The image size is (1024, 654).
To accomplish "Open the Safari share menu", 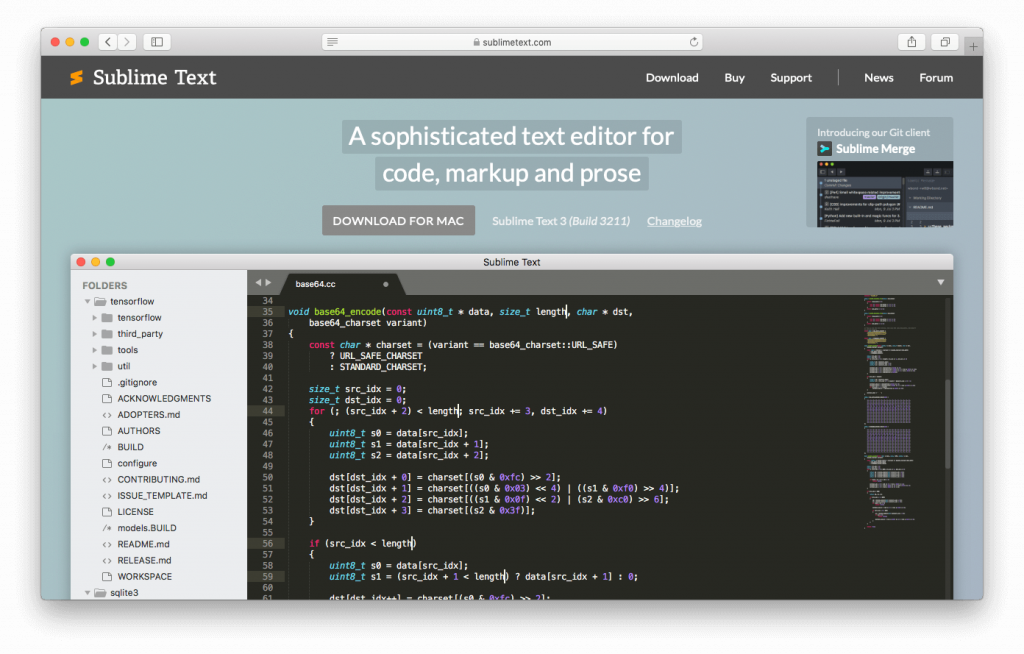I will click(x=912, y=42).
